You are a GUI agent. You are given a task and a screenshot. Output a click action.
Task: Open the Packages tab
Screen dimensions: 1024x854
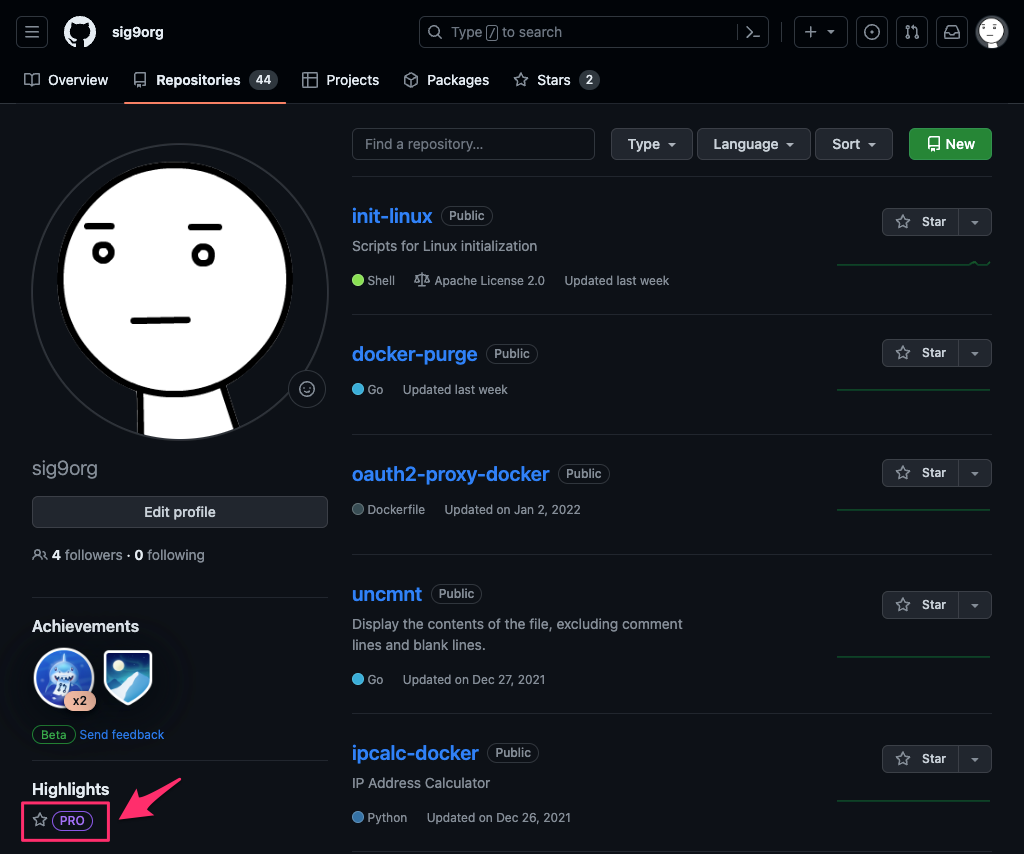pos(446,80)
